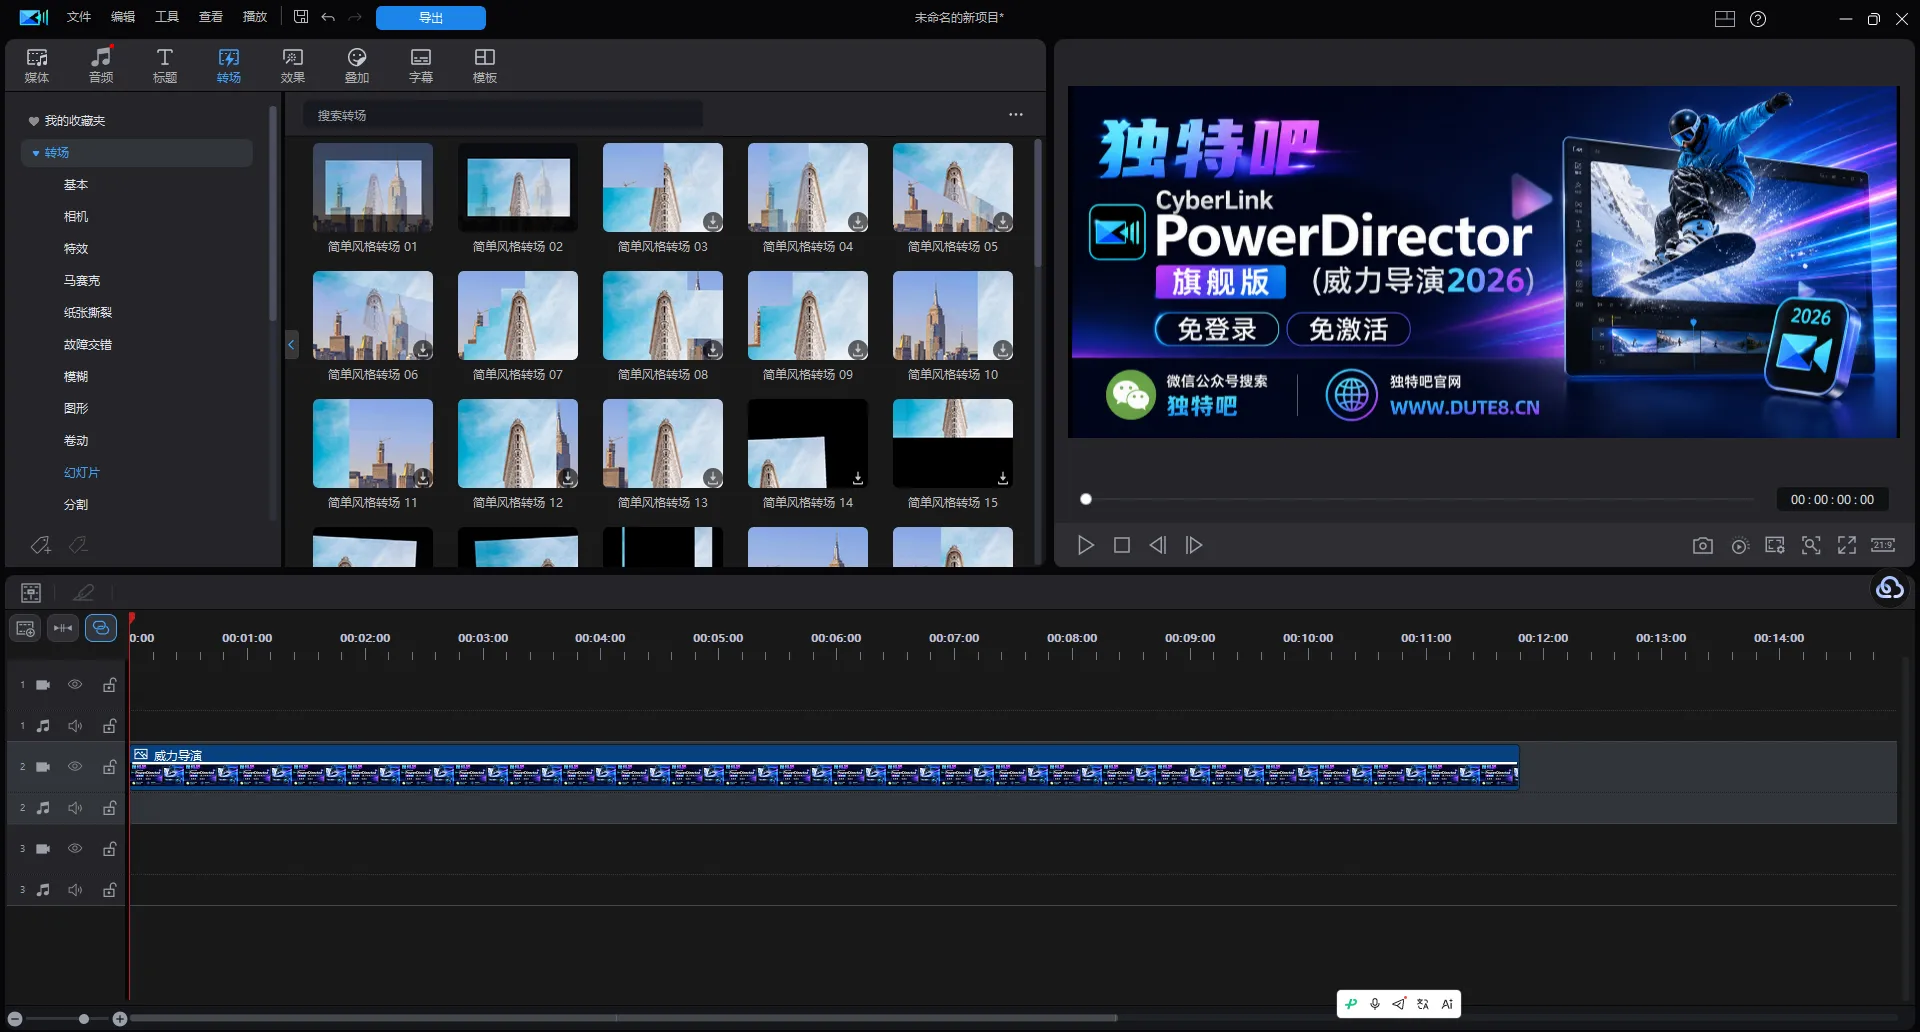Mute audio track 1 speaker
Viewport: 1920px width, 1032px height.
(75, 726)
